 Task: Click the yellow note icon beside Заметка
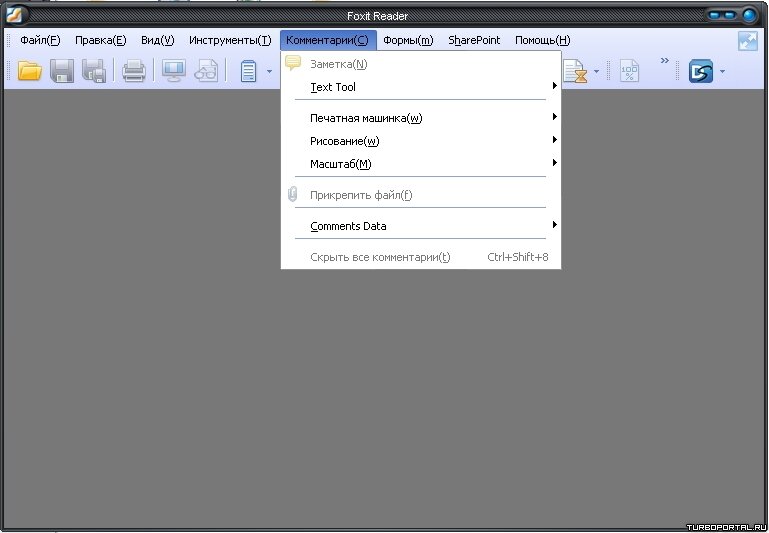pos(293,63)
